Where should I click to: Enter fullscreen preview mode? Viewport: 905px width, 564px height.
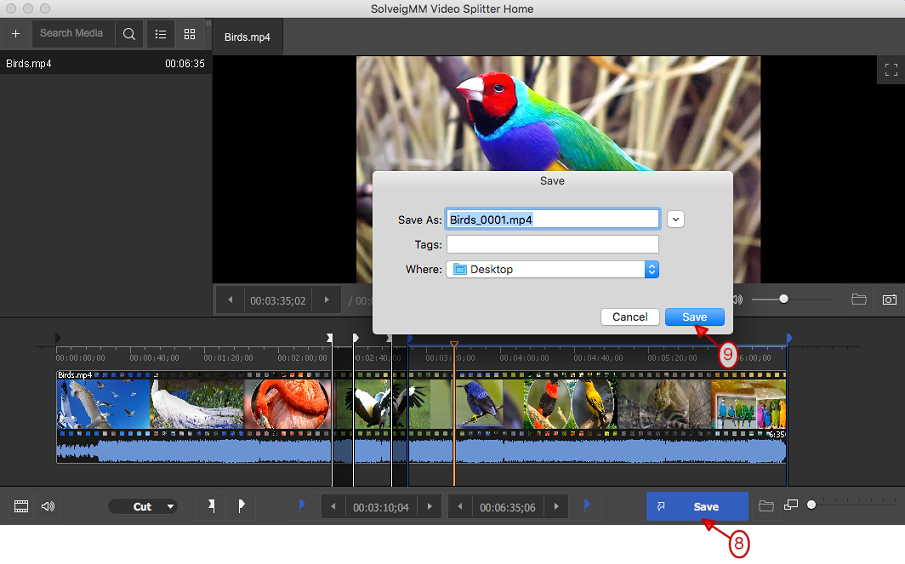(x=889, y=70)
